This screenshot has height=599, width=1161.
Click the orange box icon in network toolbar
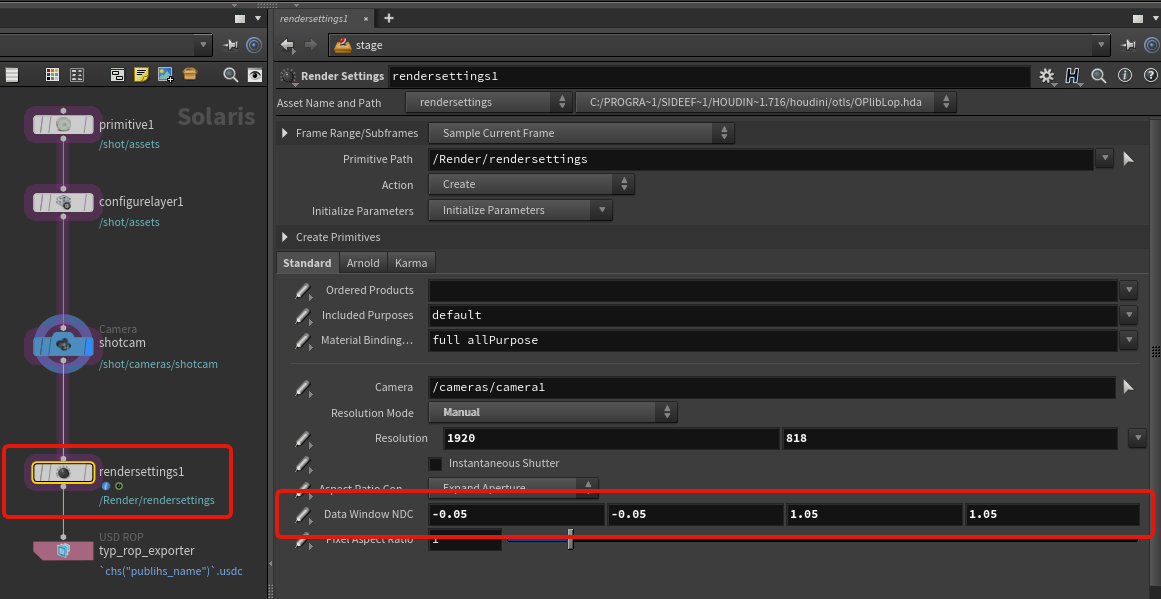click(190, 75)
